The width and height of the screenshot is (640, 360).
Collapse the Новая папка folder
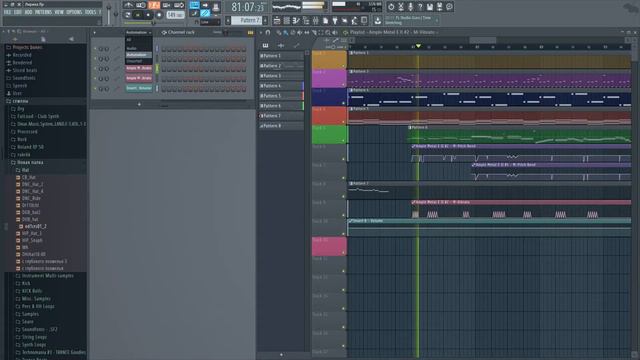[30, 162]
